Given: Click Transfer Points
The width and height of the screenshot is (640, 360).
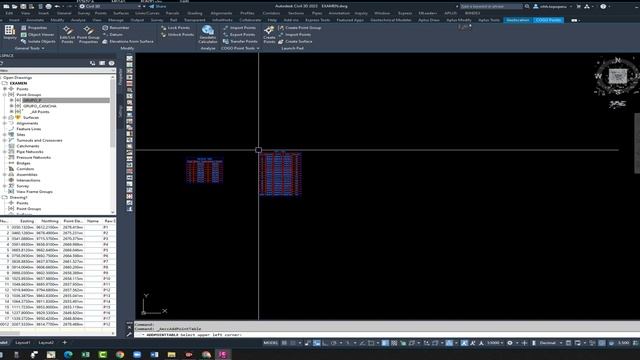Looking at the screenshot, I should pyautogui.click(x=240, y=42).
